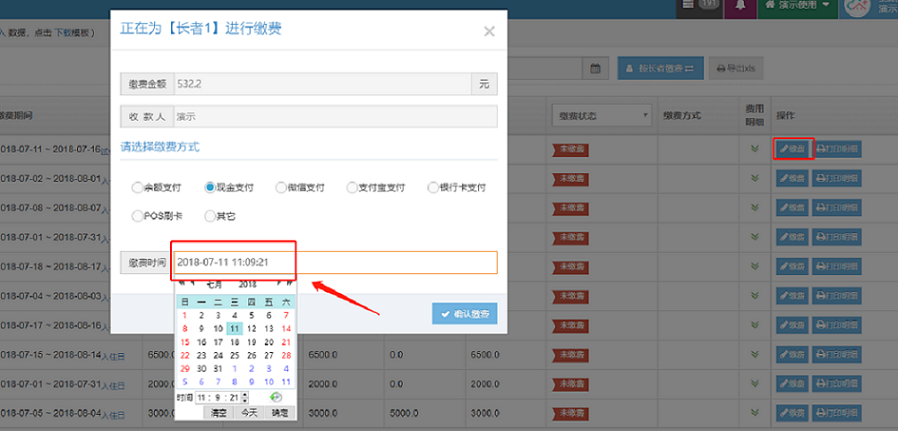
Task: Click the green reset-time icon in calendar
Action: click(x=276, y=397)
